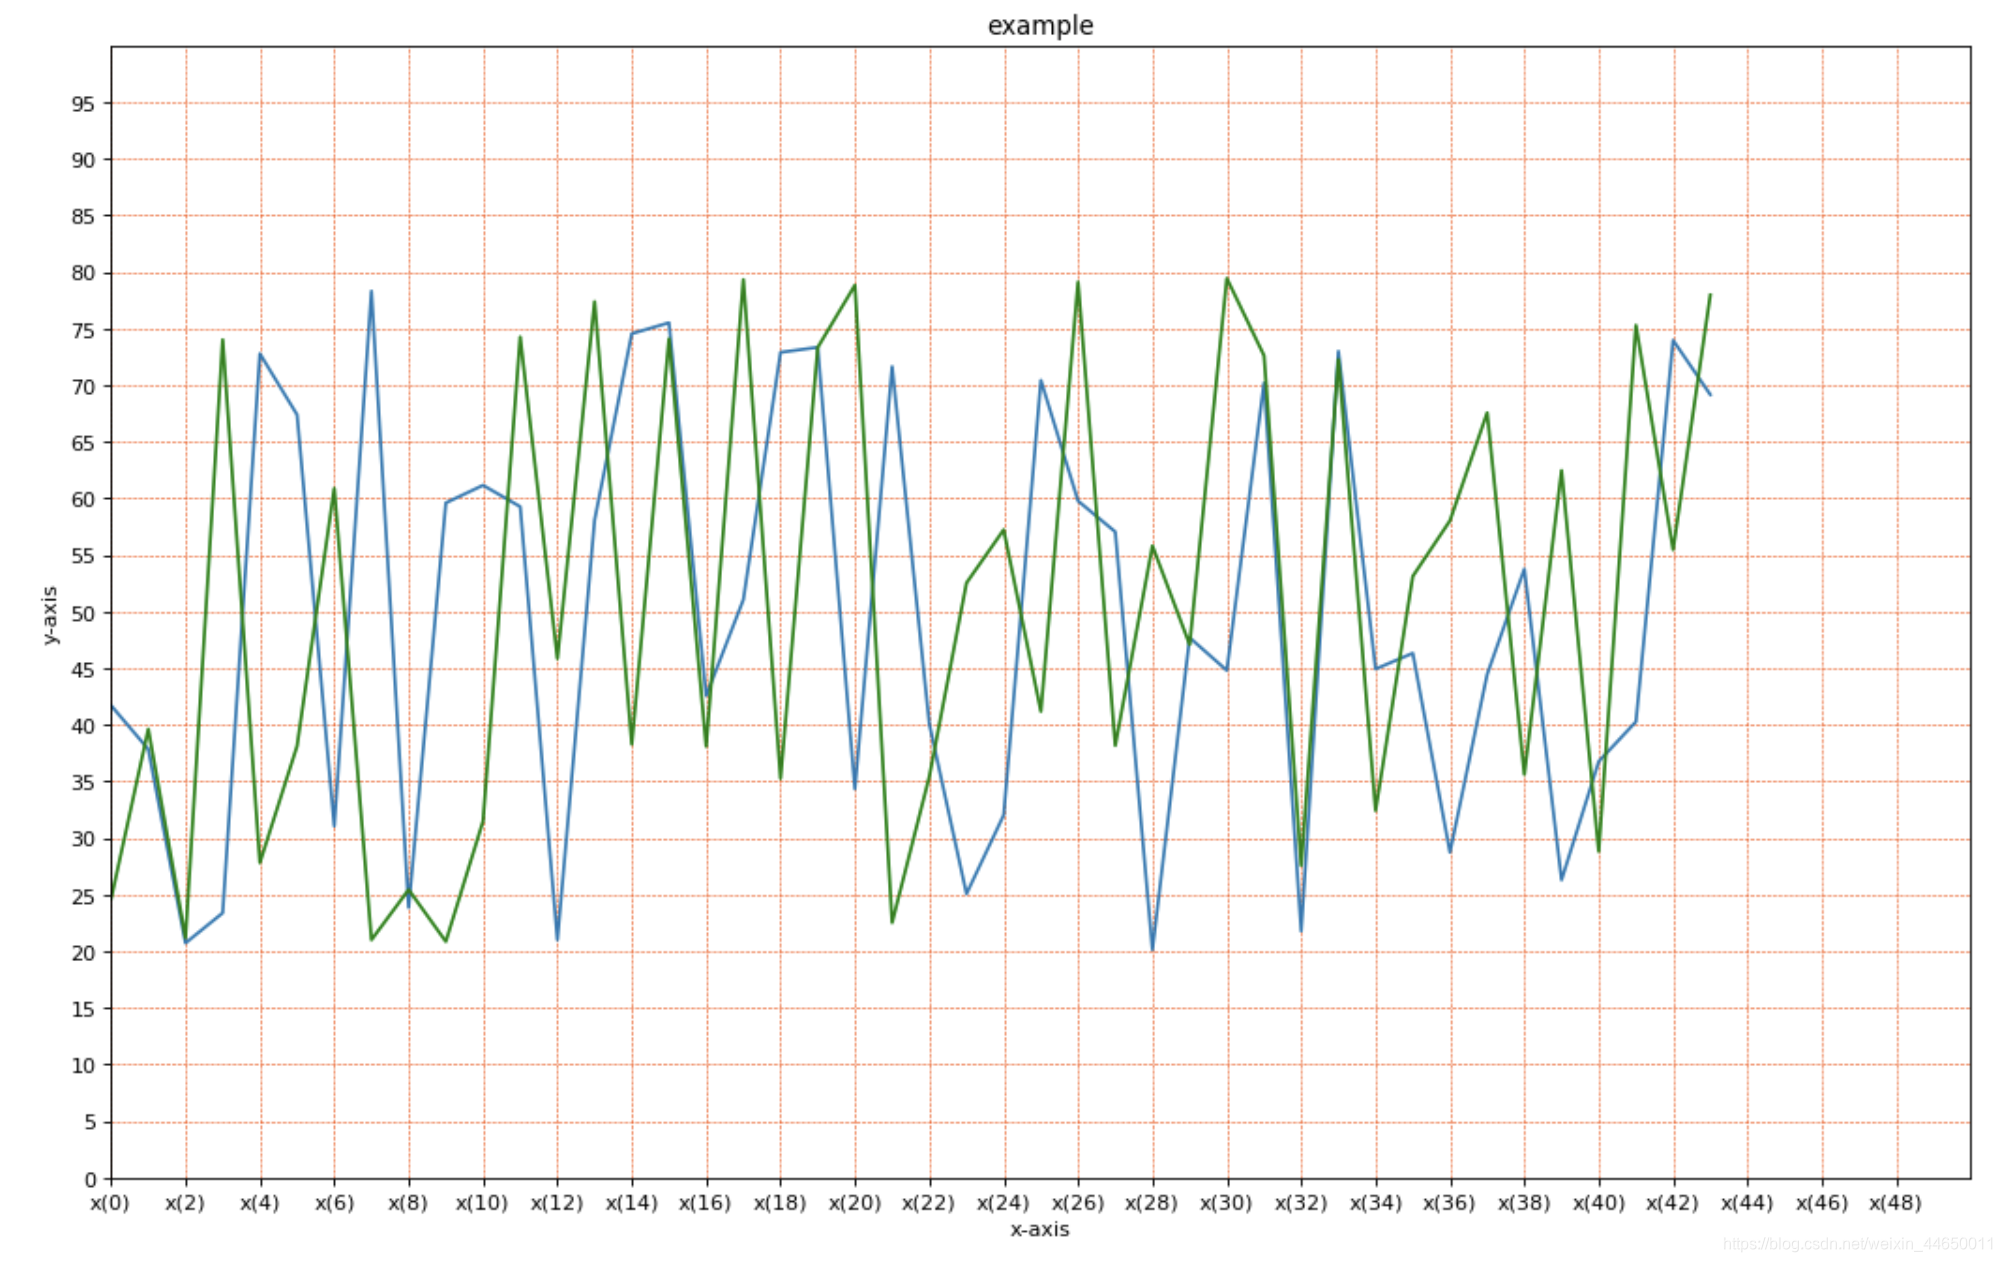Click the green line endpoint at x(43)
This screenshot has height=1262, width=2002.
click(1710, 295)
